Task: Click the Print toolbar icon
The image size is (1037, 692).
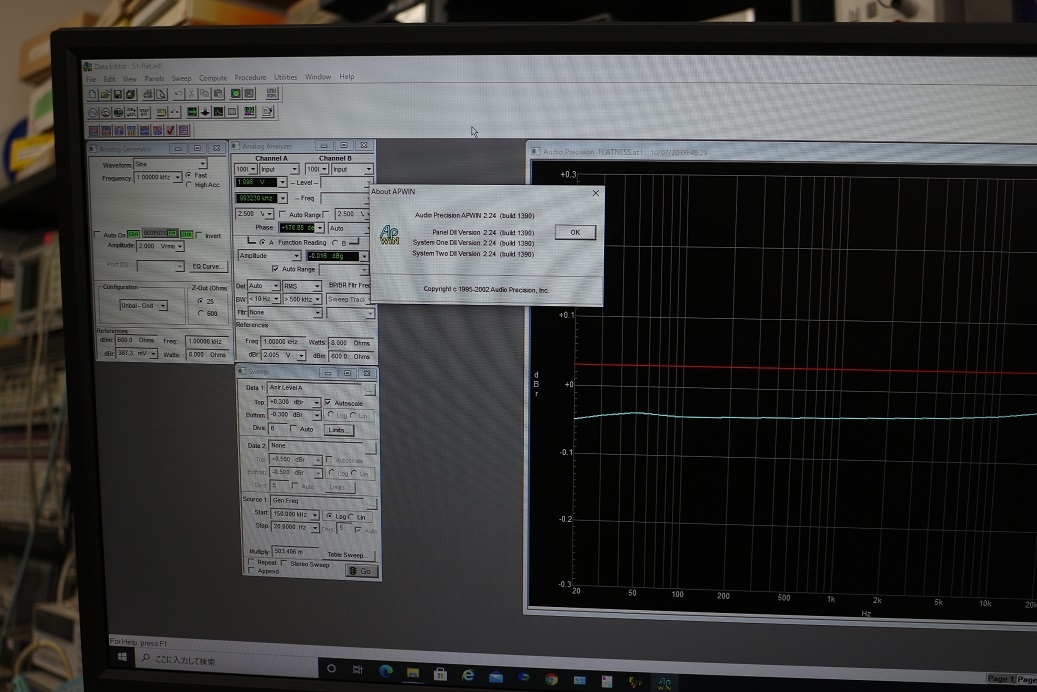Action: click(148, 94)
